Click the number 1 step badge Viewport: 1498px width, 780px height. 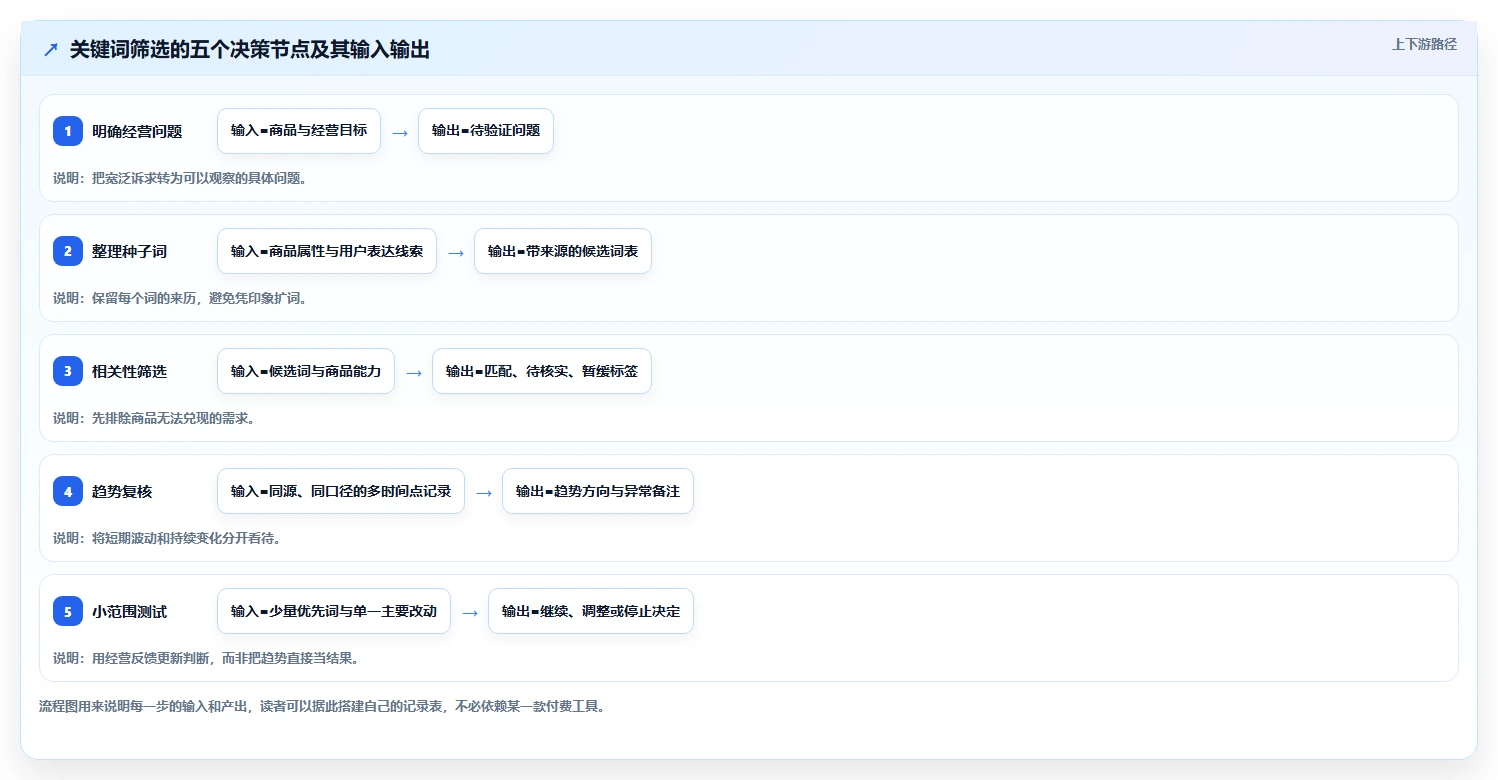pyautogui.click(x=68, y=131)
